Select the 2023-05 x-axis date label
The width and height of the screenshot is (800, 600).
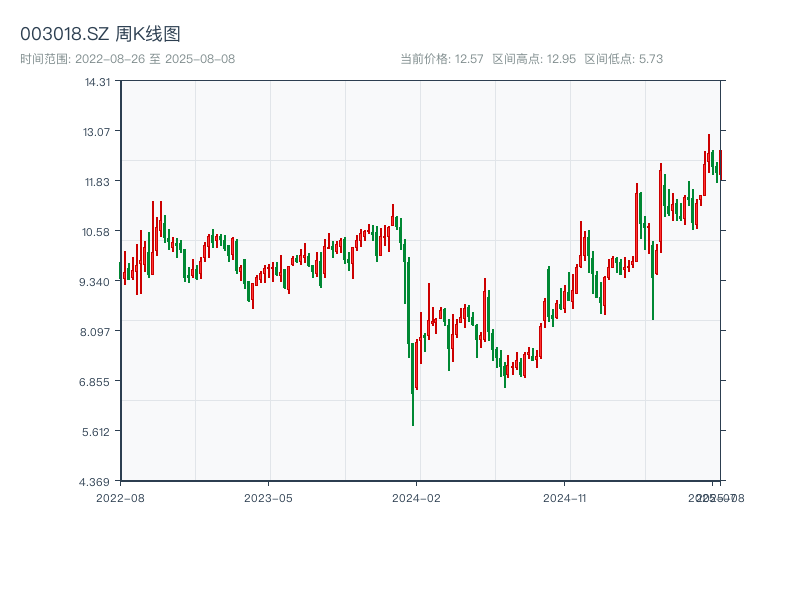tap(268, 497)
